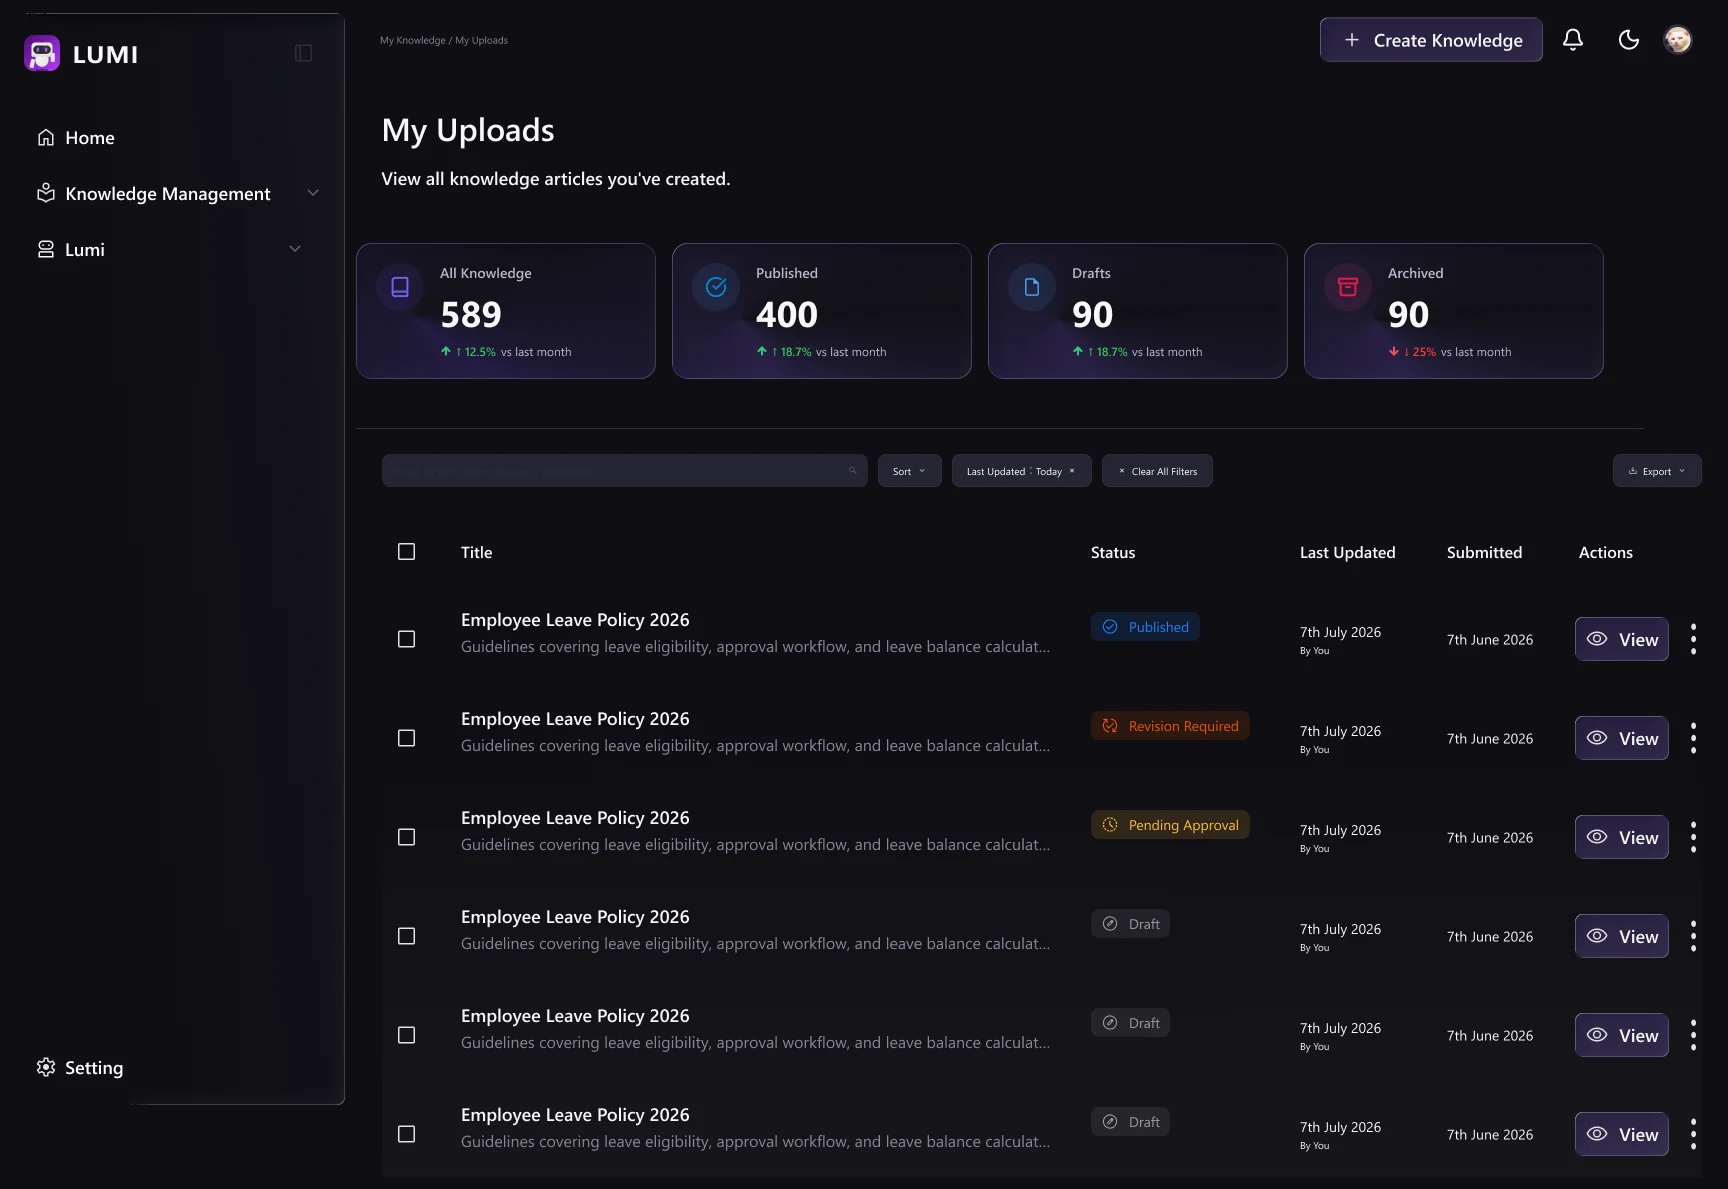Switch theme with the moon icon
Screen dimensions: 1728x1189
click(1629, 40)
